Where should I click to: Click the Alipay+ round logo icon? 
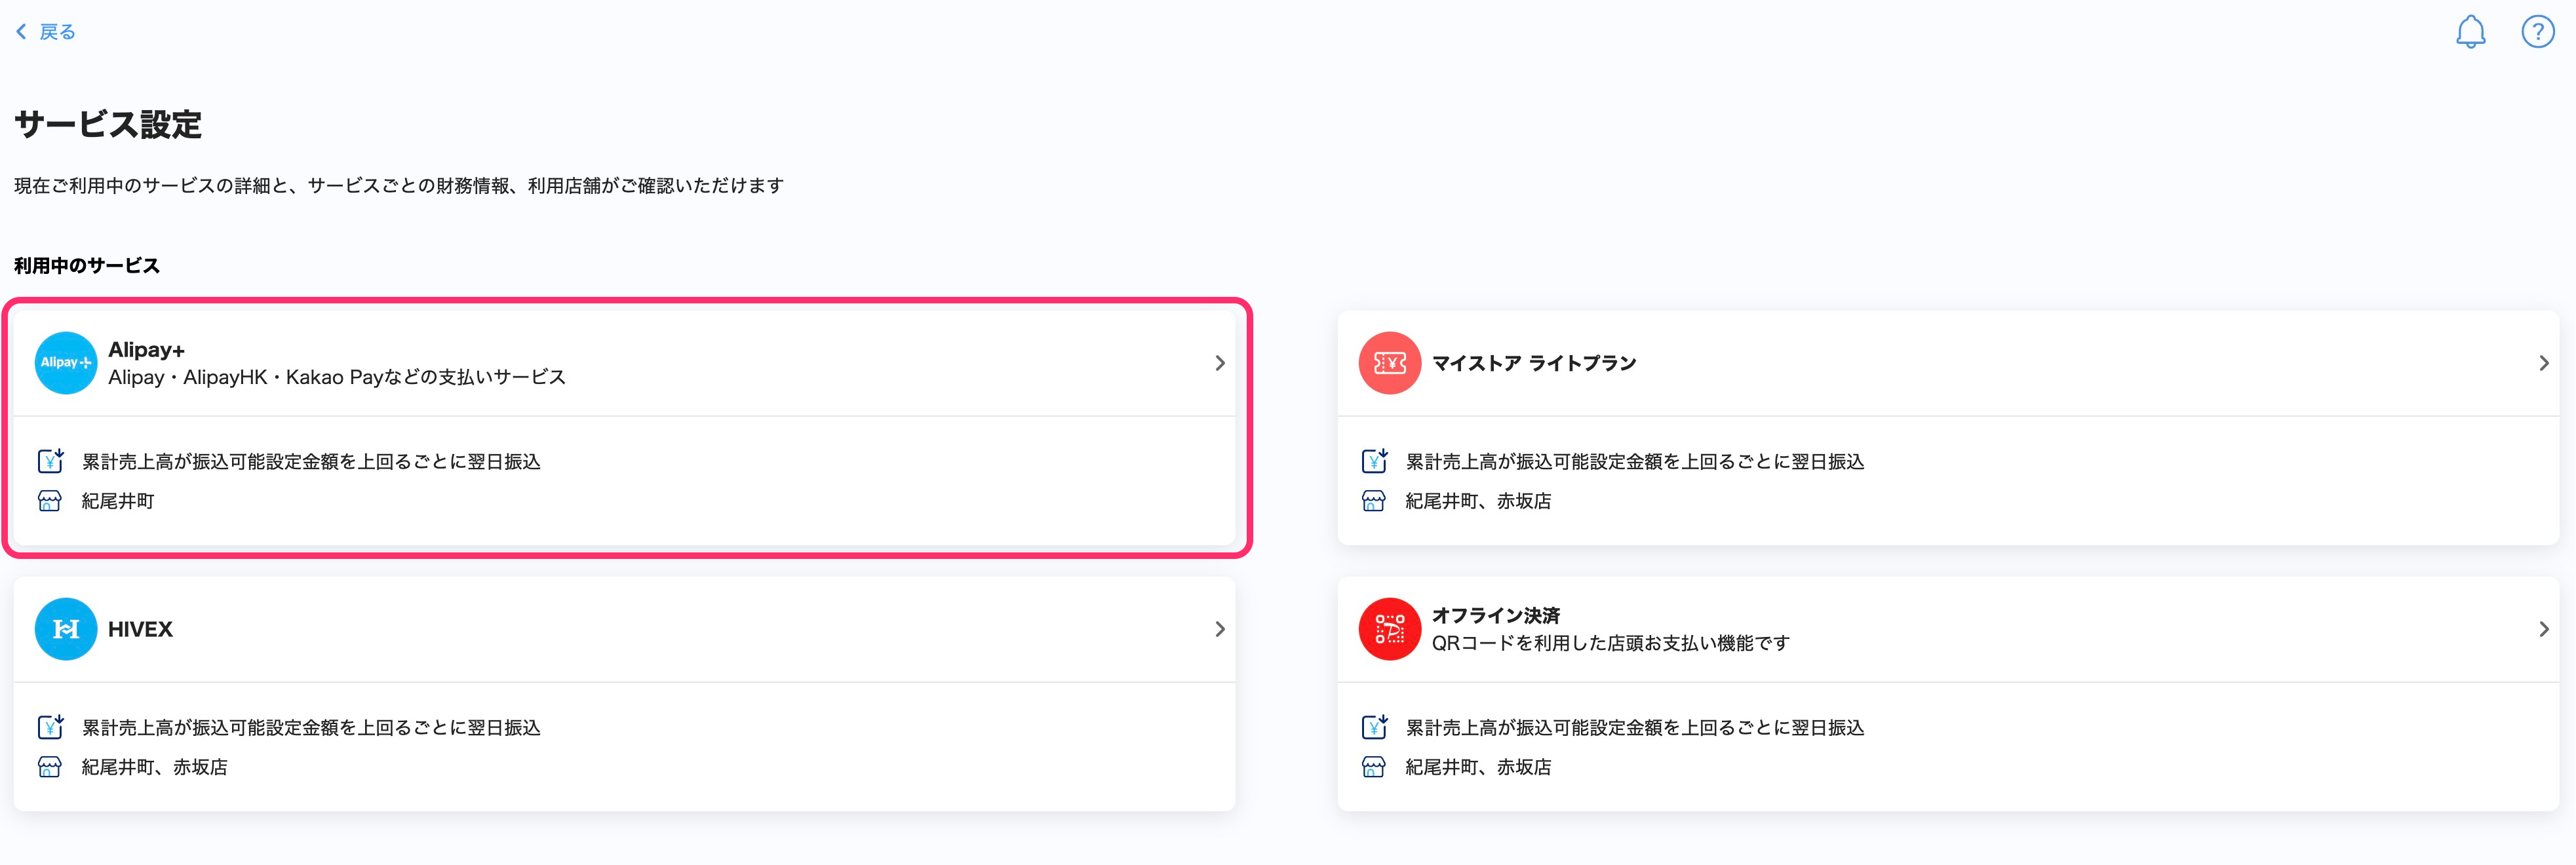tap(66, 363)
